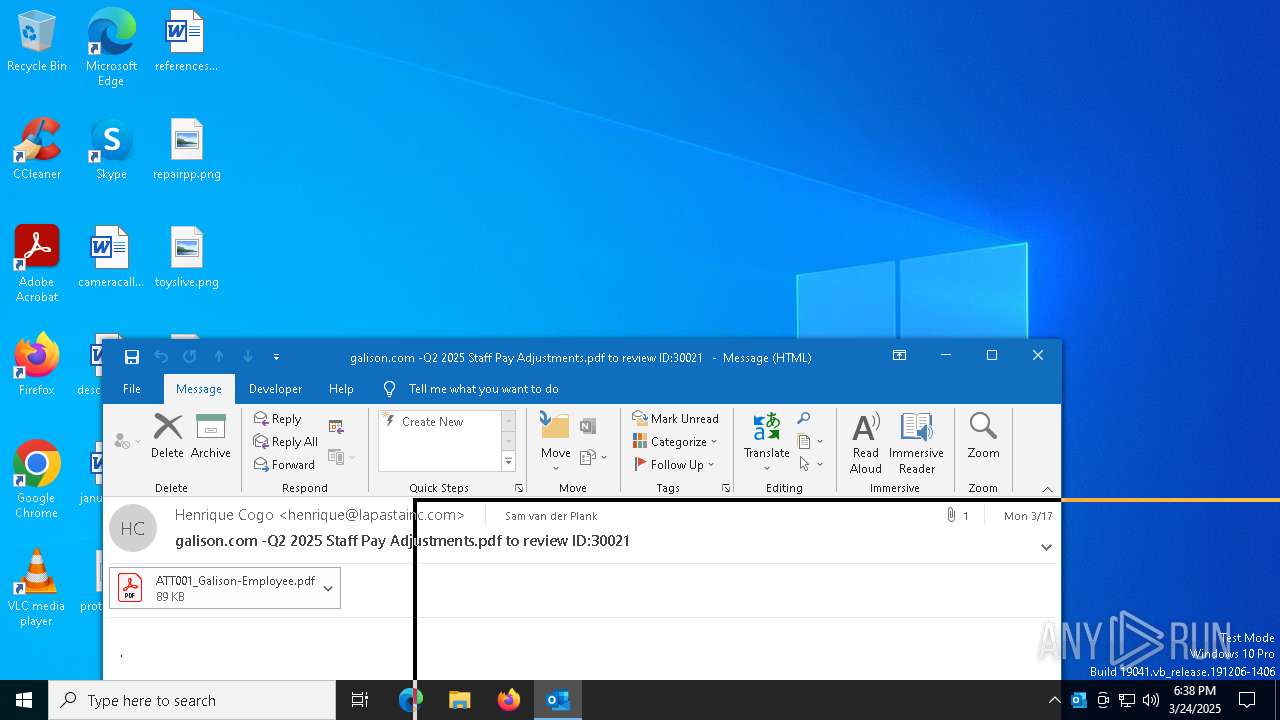1280x720 pixels.
Task: Open the File tab
Action: click(x=132, y=389)
